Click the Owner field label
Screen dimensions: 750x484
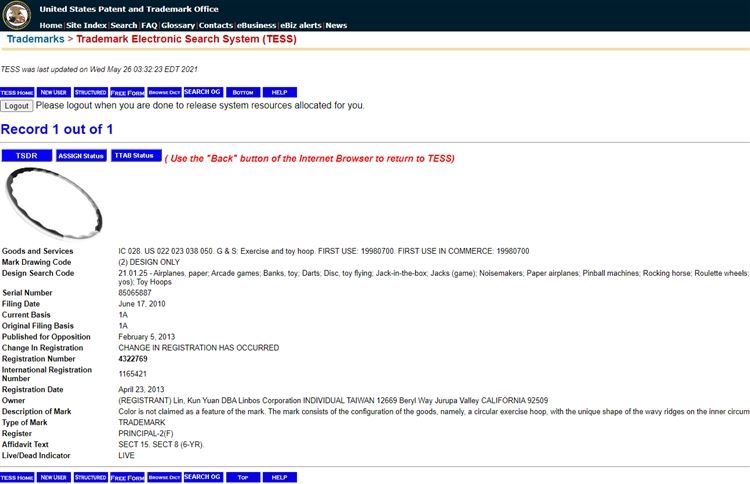13,400
